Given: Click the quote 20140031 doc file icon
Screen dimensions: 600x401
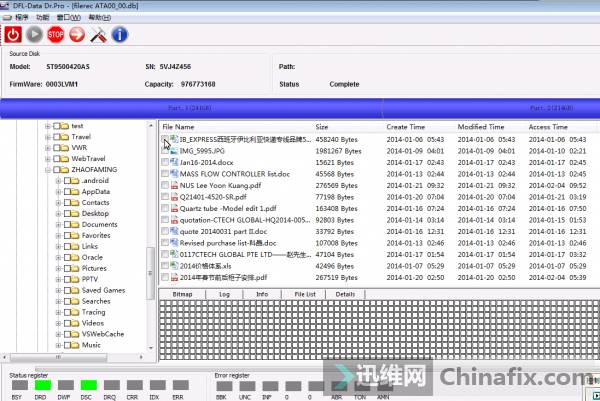Looking at the screenshot, I should (174, 231).
